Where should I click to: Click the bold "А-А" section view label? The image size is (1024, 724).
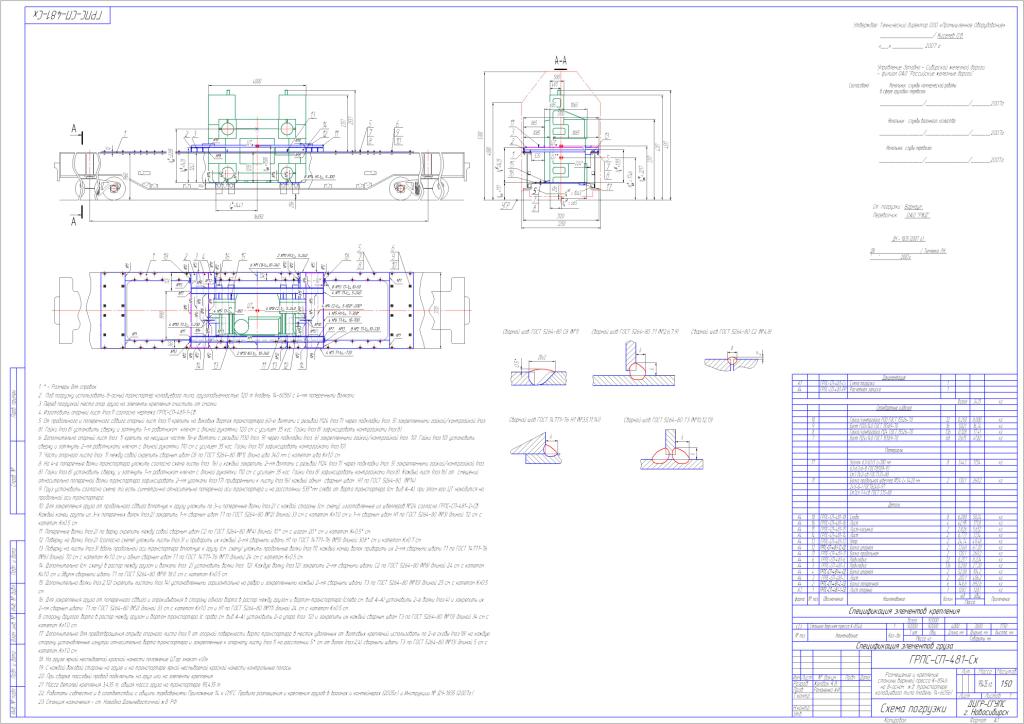tap(560, 61)
